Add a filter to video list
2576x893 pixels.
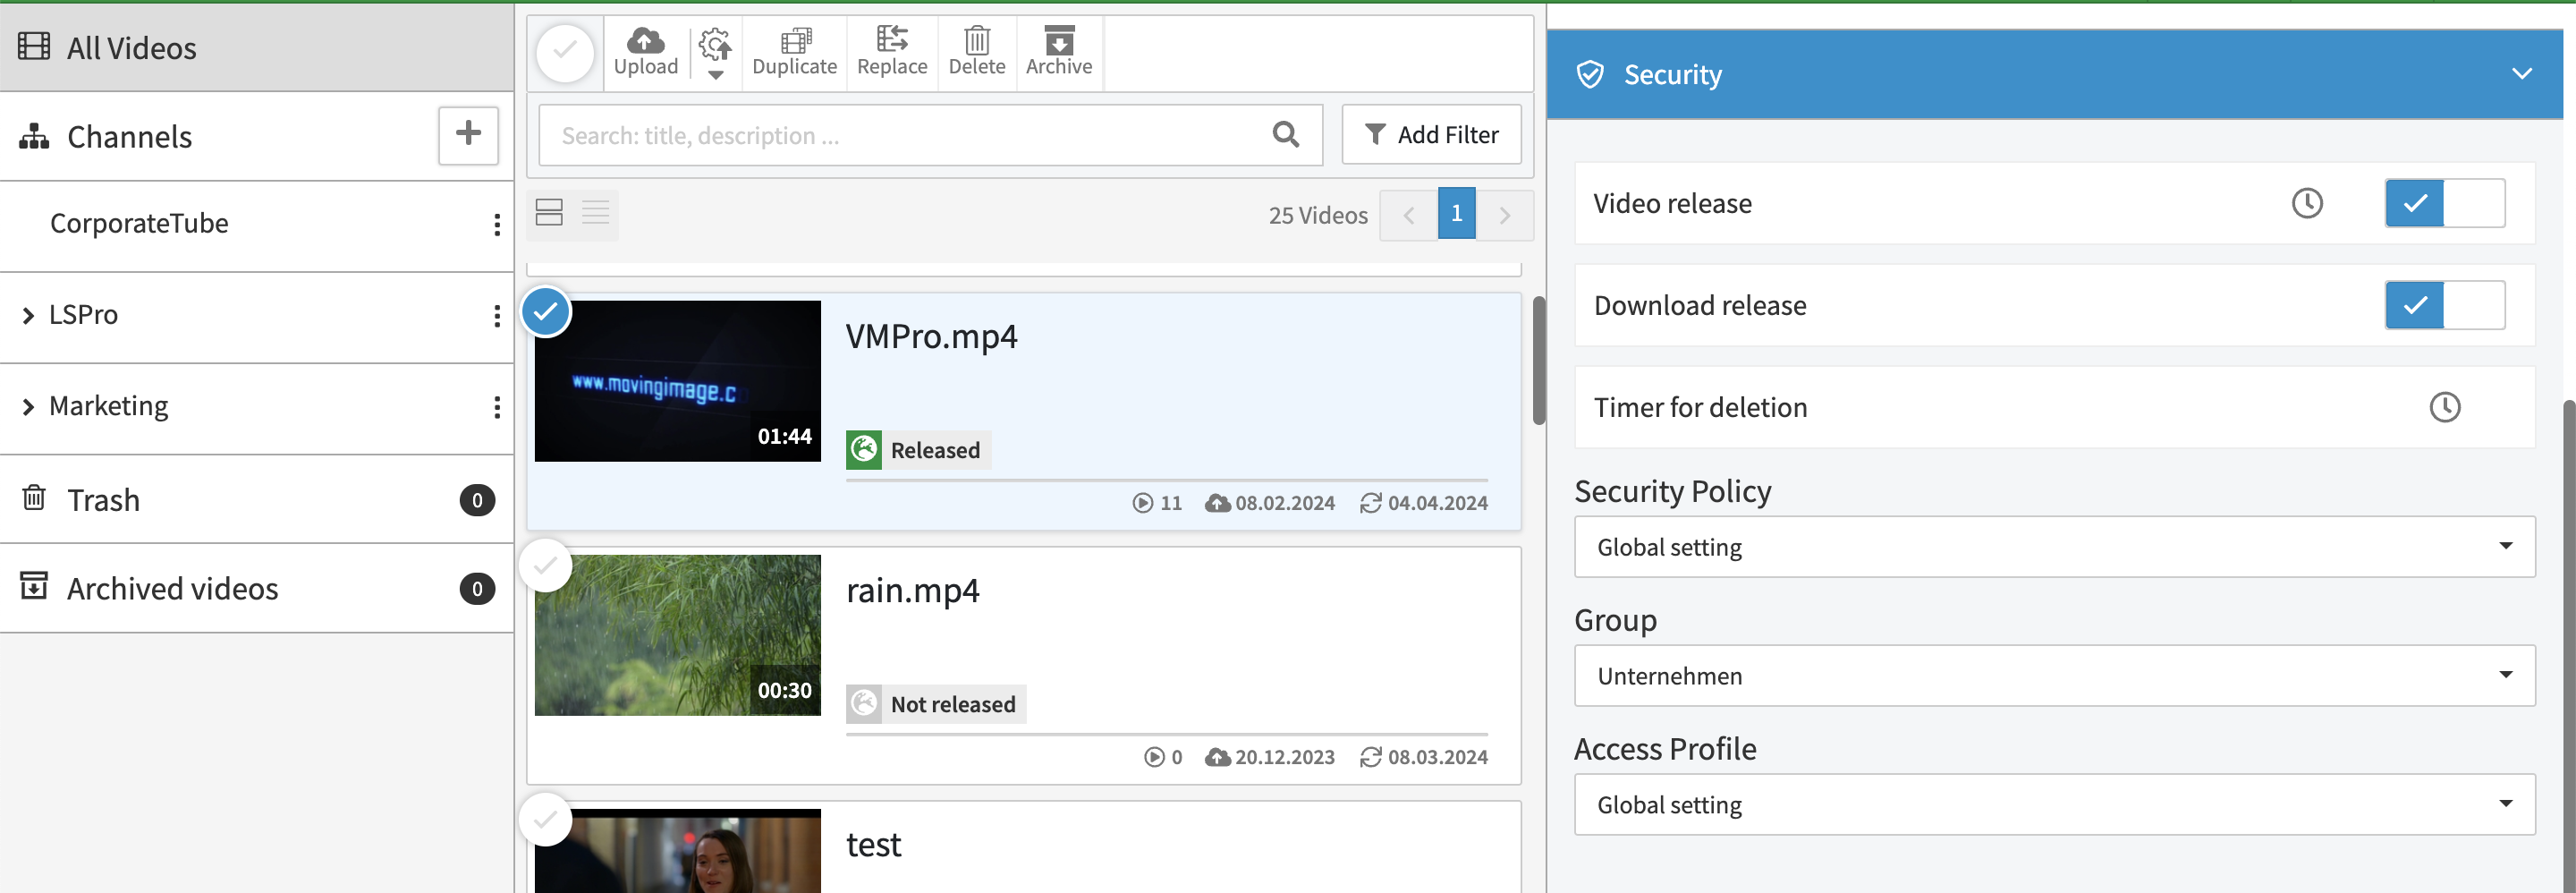pyautogui.click(x=1431, y=134)
